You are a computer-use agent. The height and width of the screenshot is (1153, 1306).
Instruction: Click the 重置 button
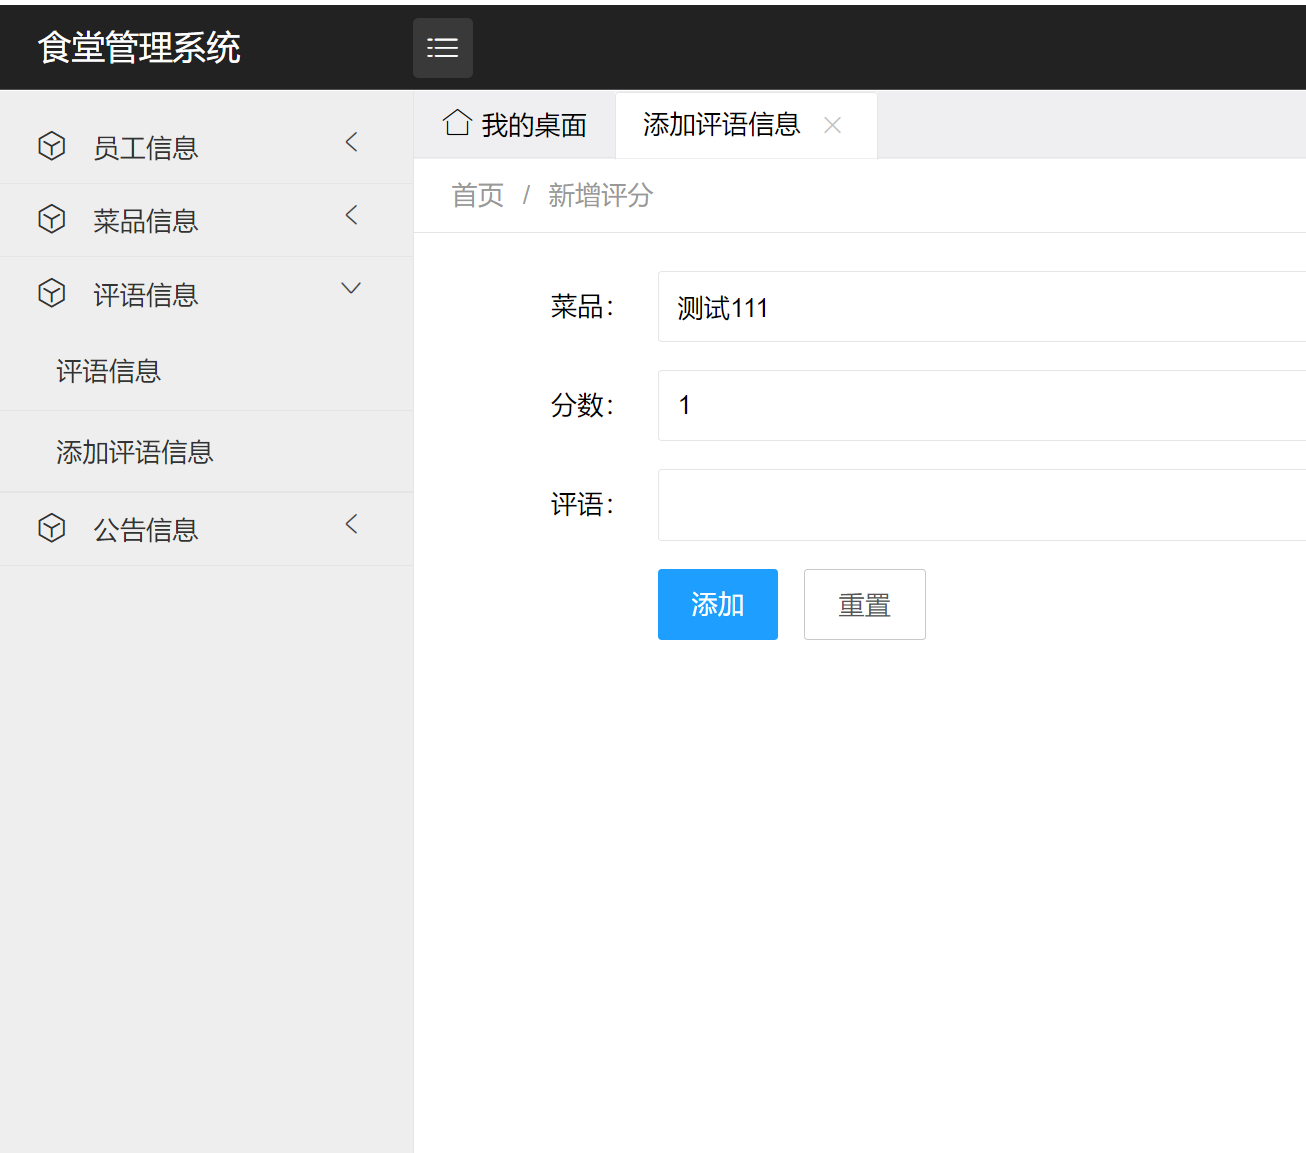tap(865, 604)
